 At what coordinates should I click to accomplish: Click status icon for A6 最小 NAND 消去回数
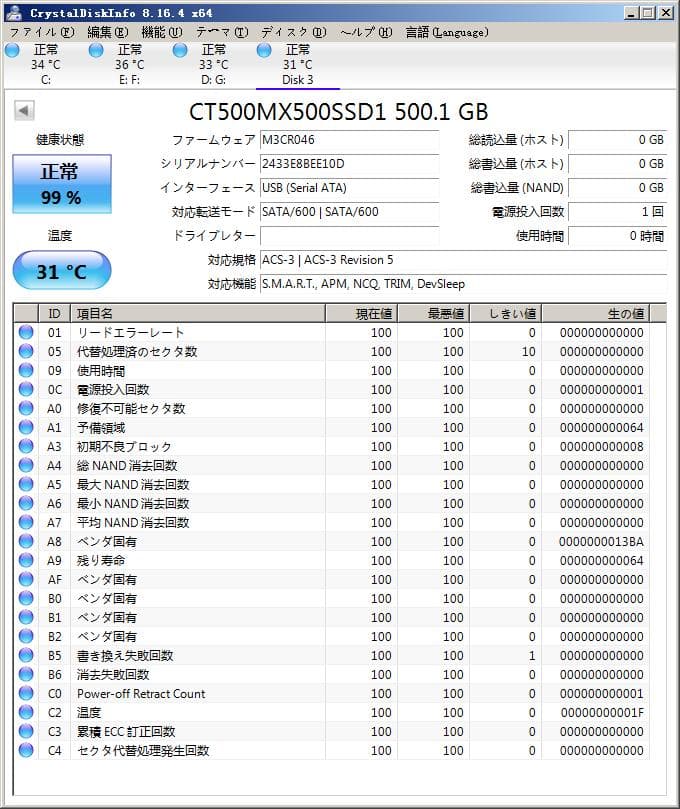tap(26, 503)
